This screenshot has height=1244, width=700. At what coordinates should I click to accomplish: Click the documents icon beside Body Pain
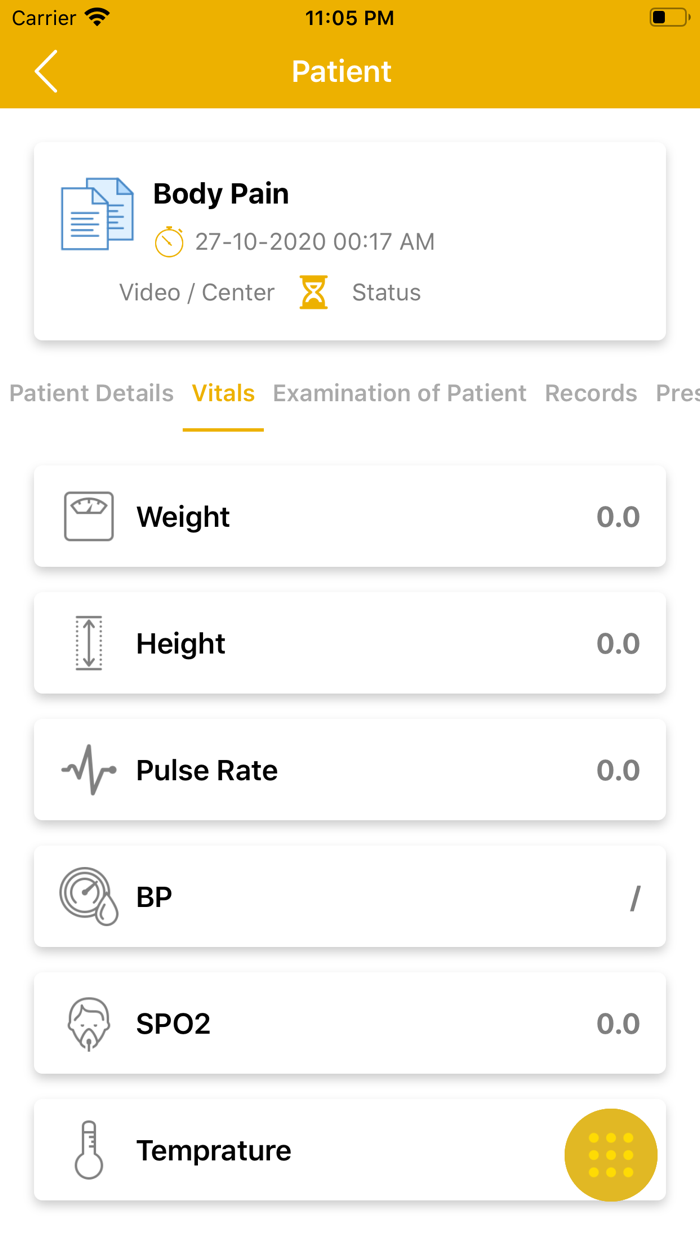(x=97, y=212)
